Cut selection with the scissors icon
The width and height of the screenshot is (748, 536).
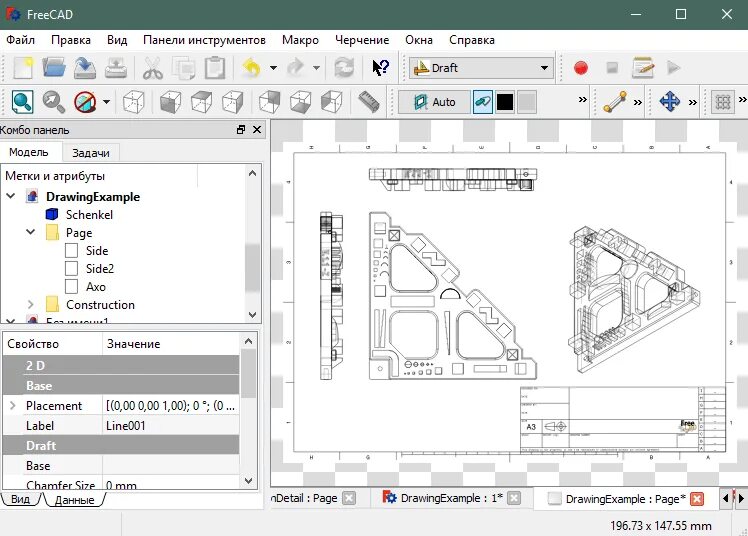coord(153,68)
